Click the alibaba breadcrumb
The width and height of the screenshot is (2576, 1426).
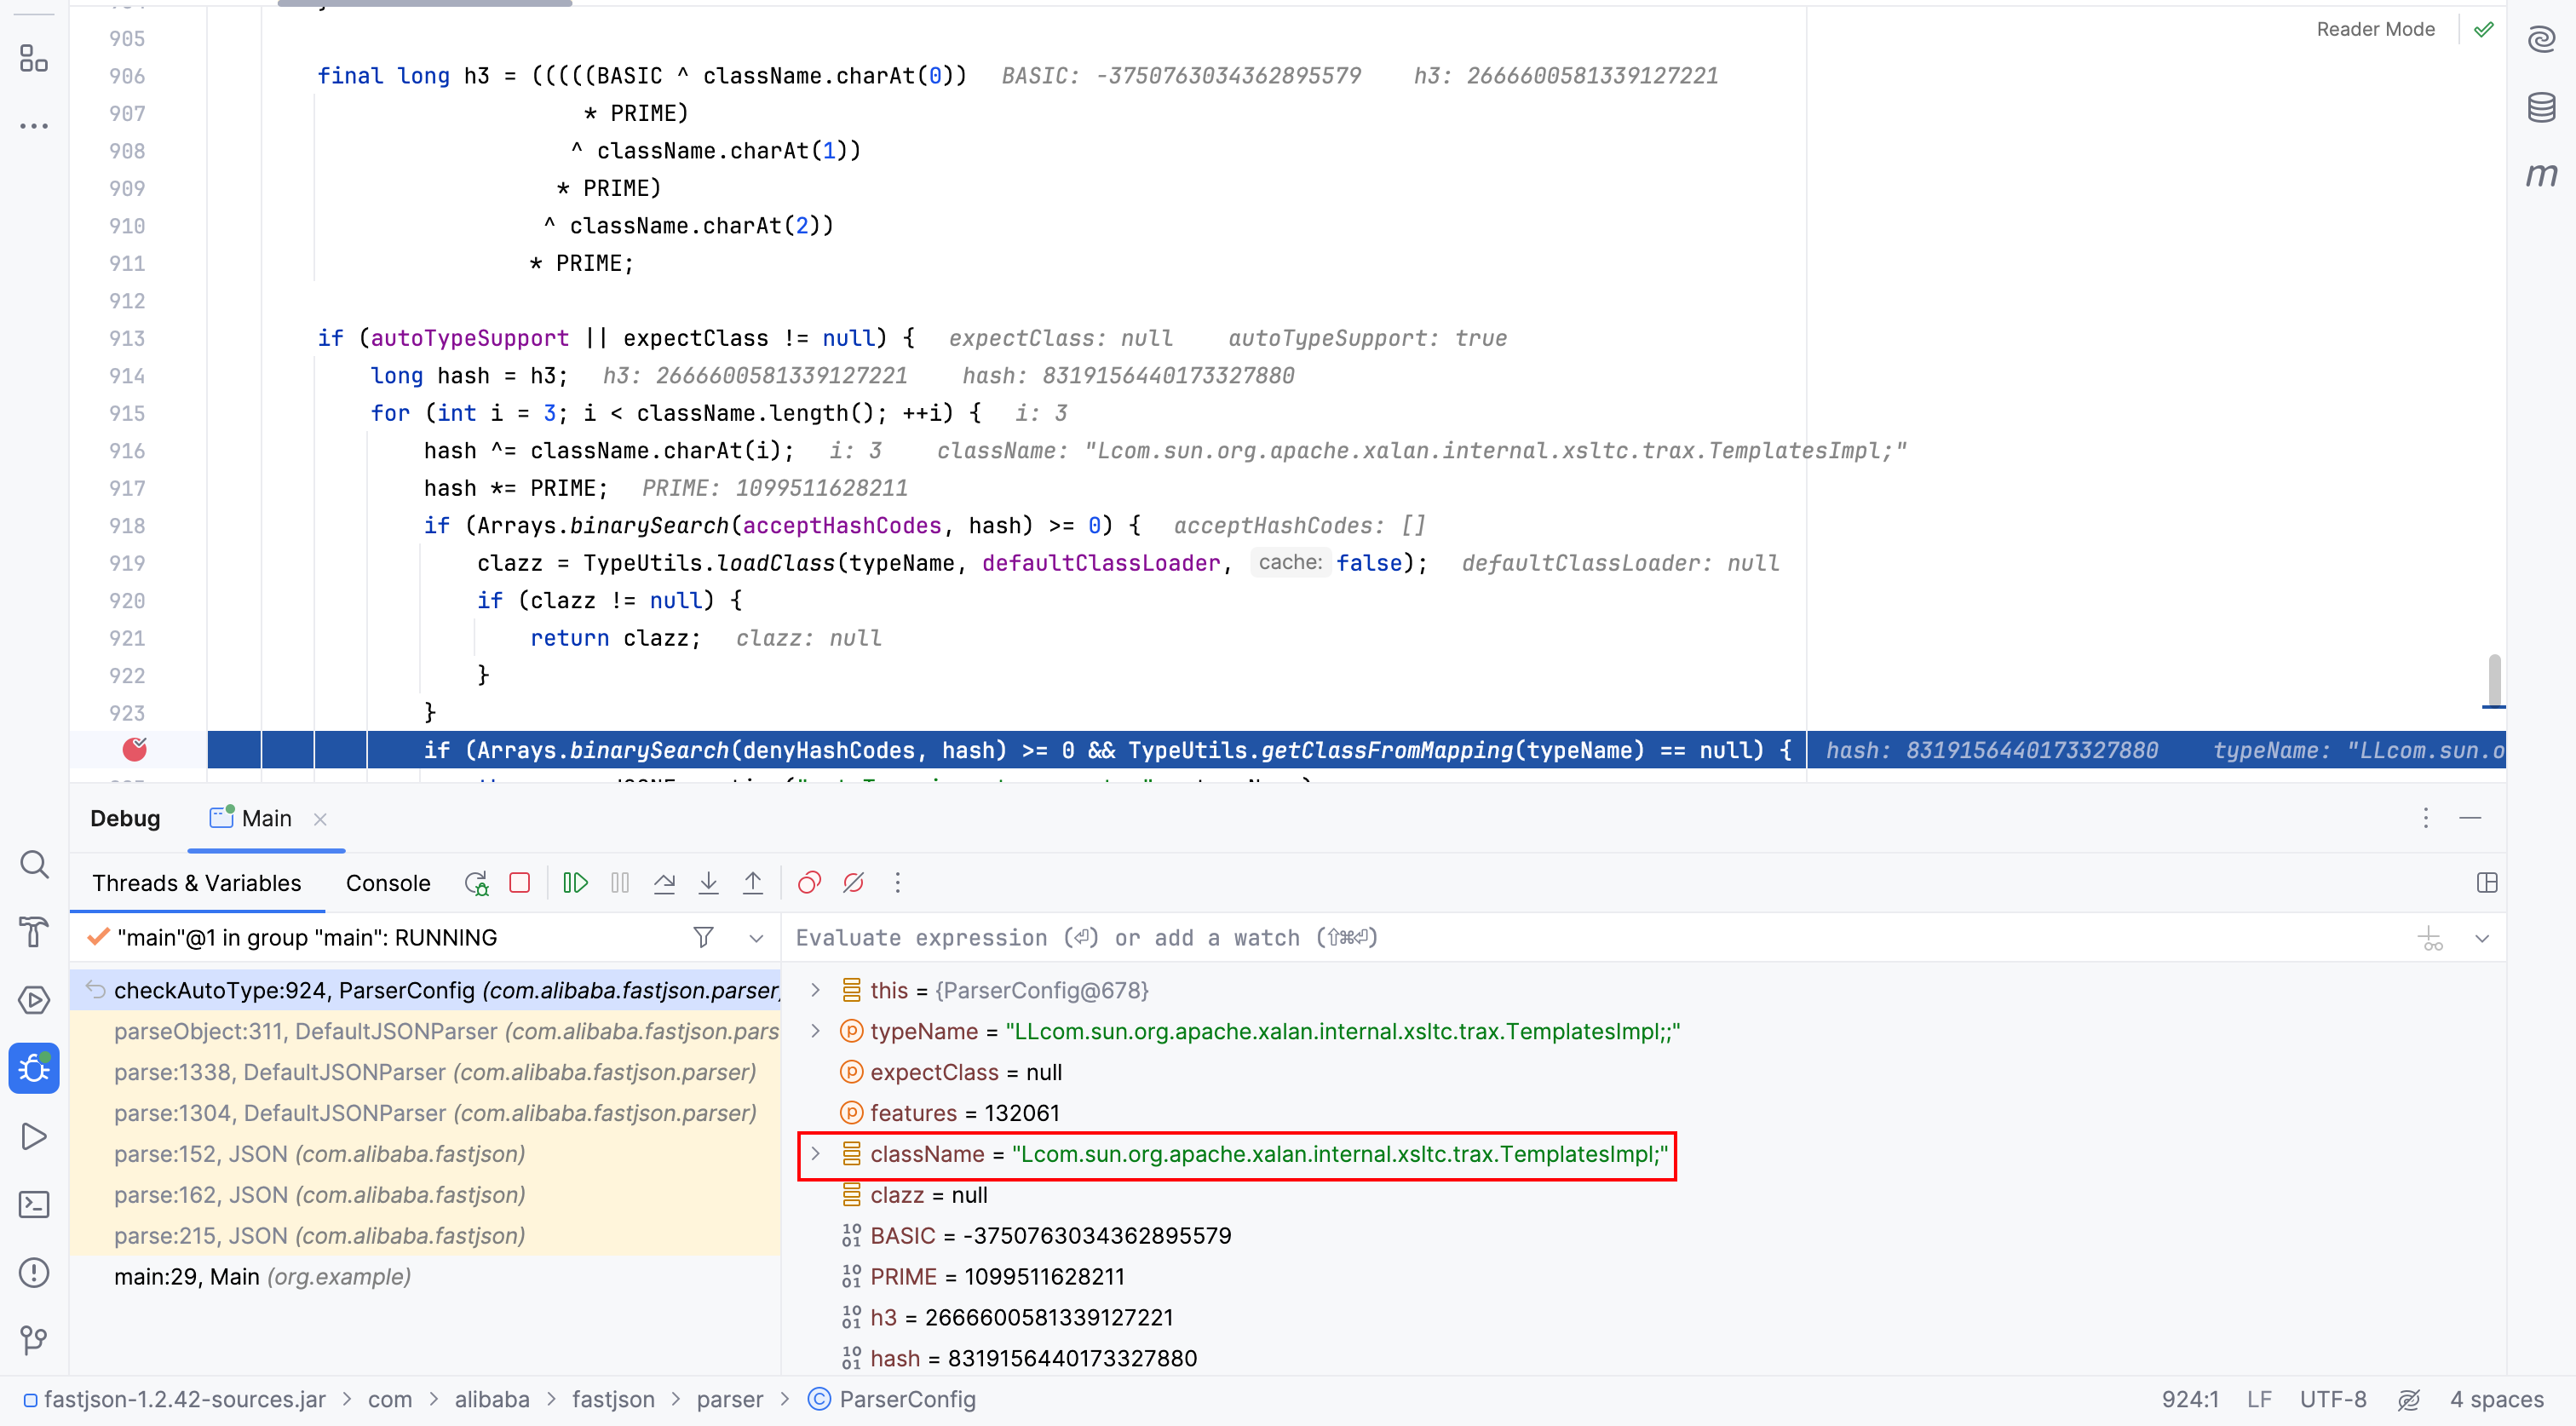coord(492,1399)
